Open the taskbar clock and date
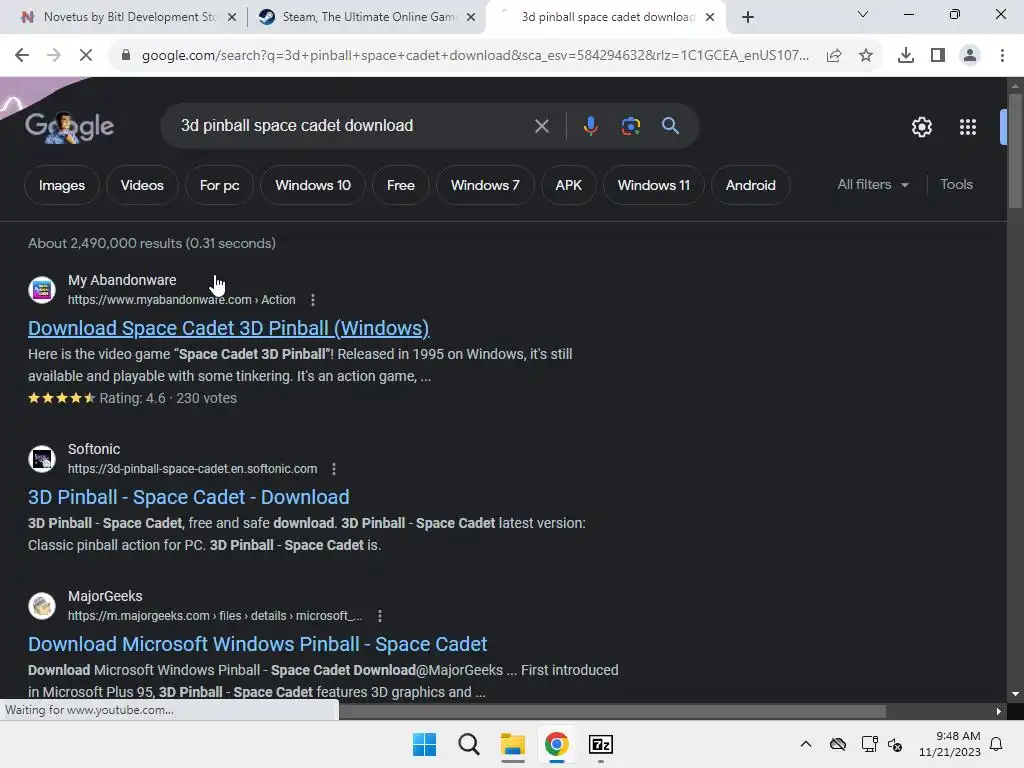The width and height of the screenshot is (1024, 768). pyautogui.click(x=950, y=744)
